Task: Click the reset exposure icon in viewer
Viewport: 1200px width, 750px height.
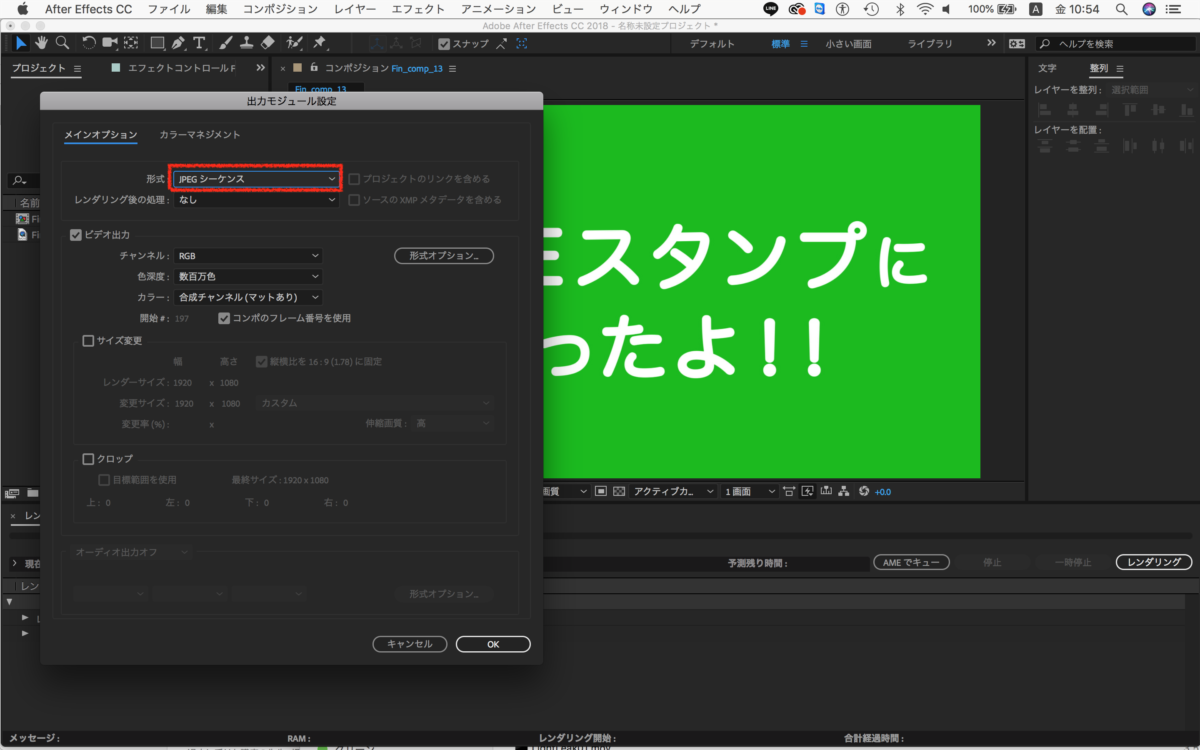Action: [x=865, y=491]
